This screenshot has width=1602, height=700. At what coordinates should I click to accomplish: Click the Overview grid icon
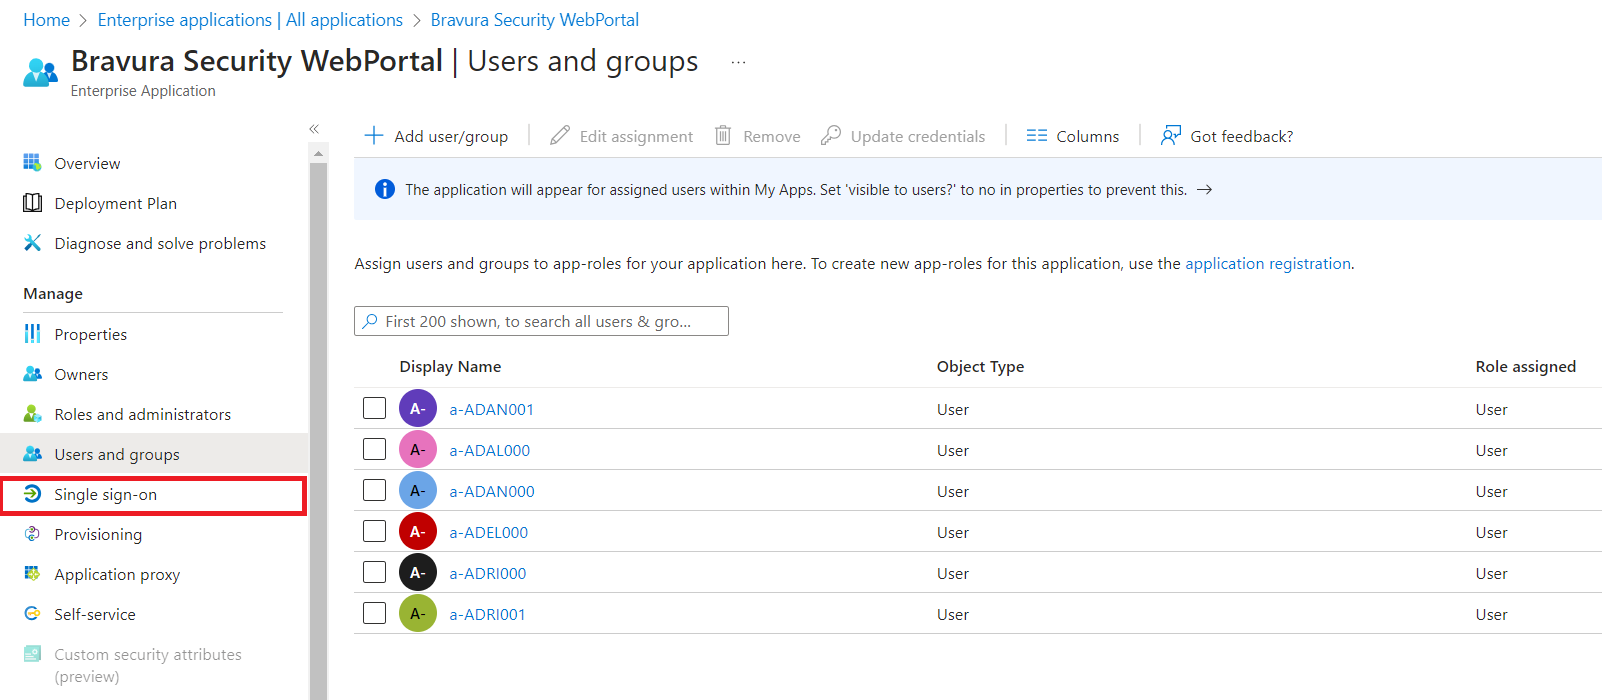tap(32, 162)
